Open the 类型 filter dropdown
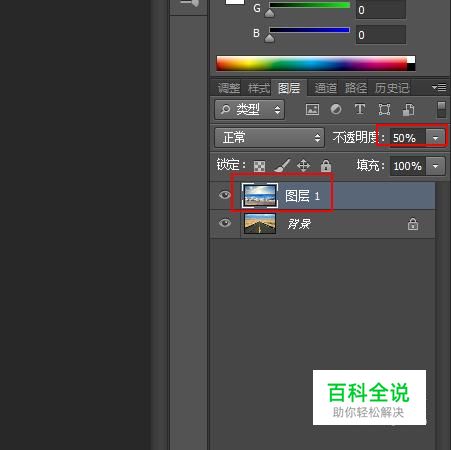This screenshot has width=451, height=450. [x=249, y=109]
